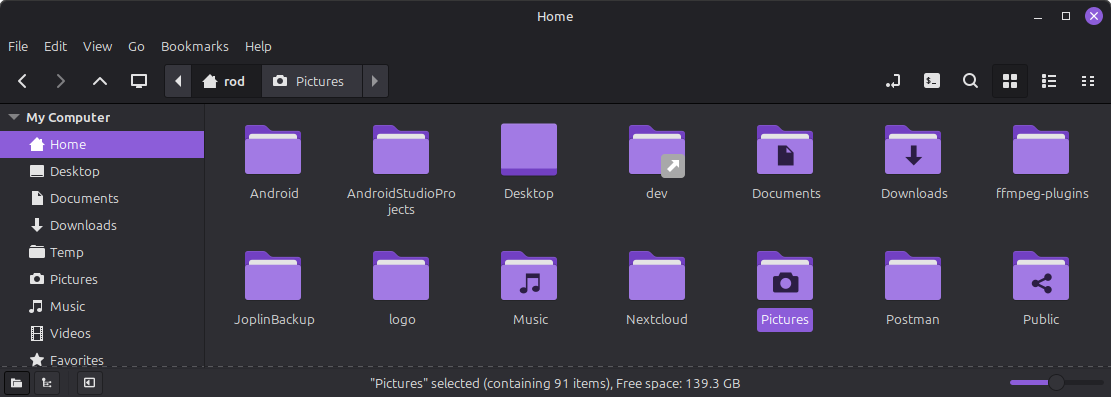Screen dimensions: 1111x397
Task: Click the selected Pictures folder name label
Action: pos(785,320)
